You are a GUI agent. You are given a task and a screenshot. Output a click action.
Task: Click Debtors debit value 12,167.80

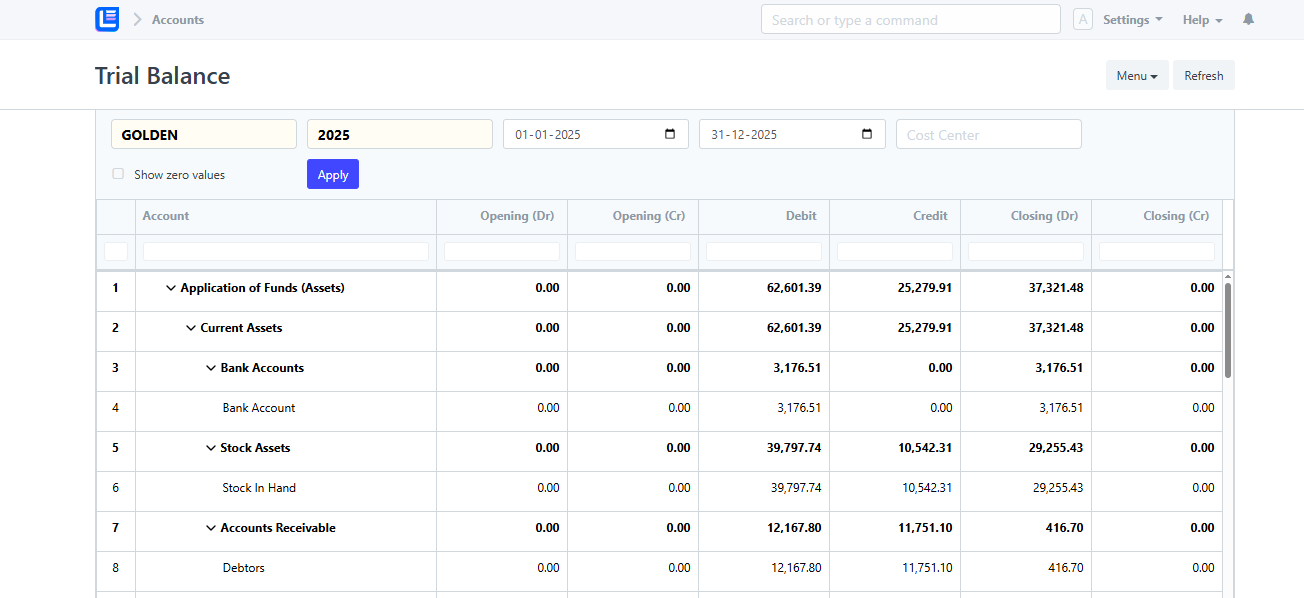click(797, 568)
